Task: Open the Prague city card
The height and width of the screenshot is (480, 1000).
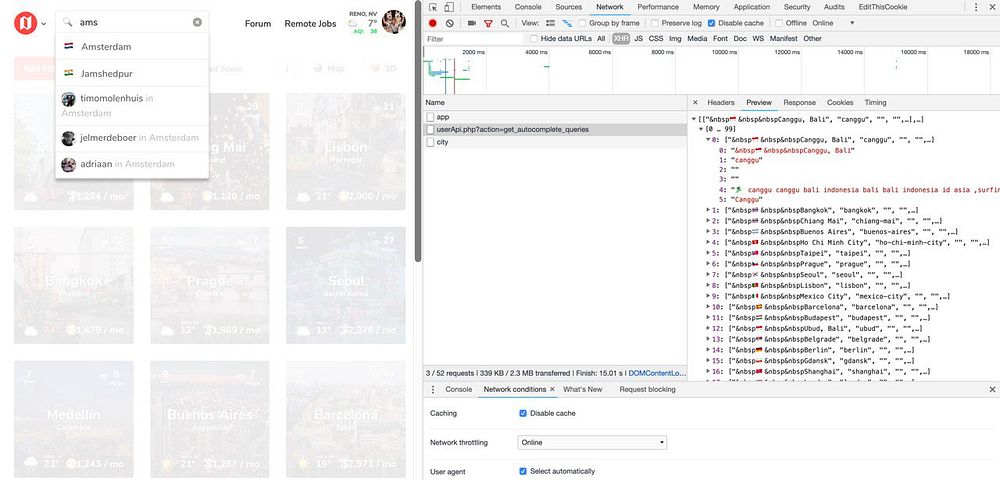Action: (x=210, y=286)
